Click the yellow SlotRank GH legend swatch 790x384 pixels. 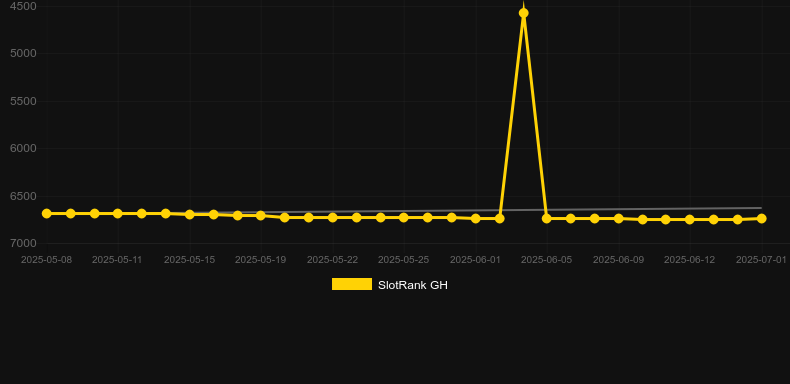click(x=352, y=284)
